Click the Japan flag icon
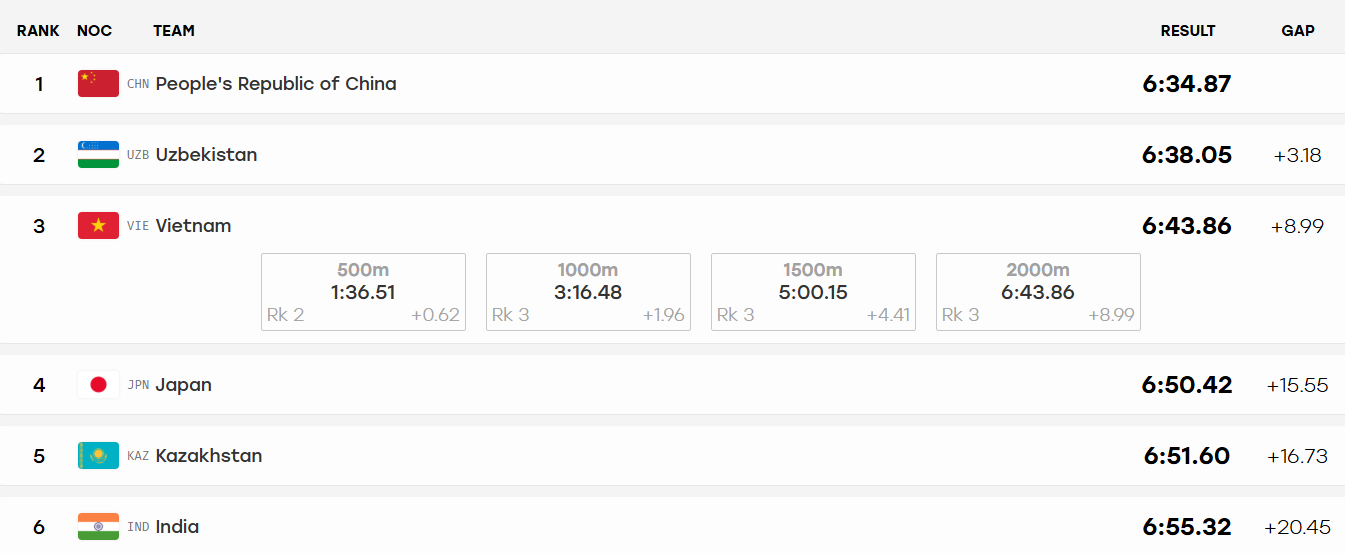Screen dimensions: 1345x553 click(98, 385)
